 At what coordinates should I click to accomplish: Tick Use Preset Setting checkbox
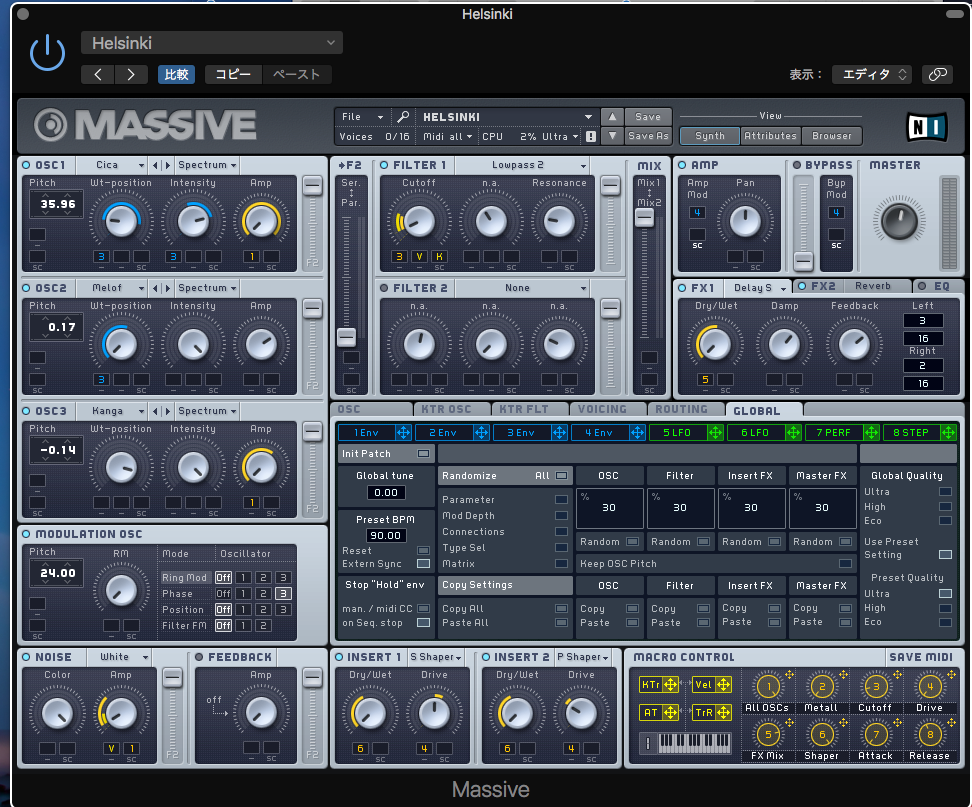point(945,554)
